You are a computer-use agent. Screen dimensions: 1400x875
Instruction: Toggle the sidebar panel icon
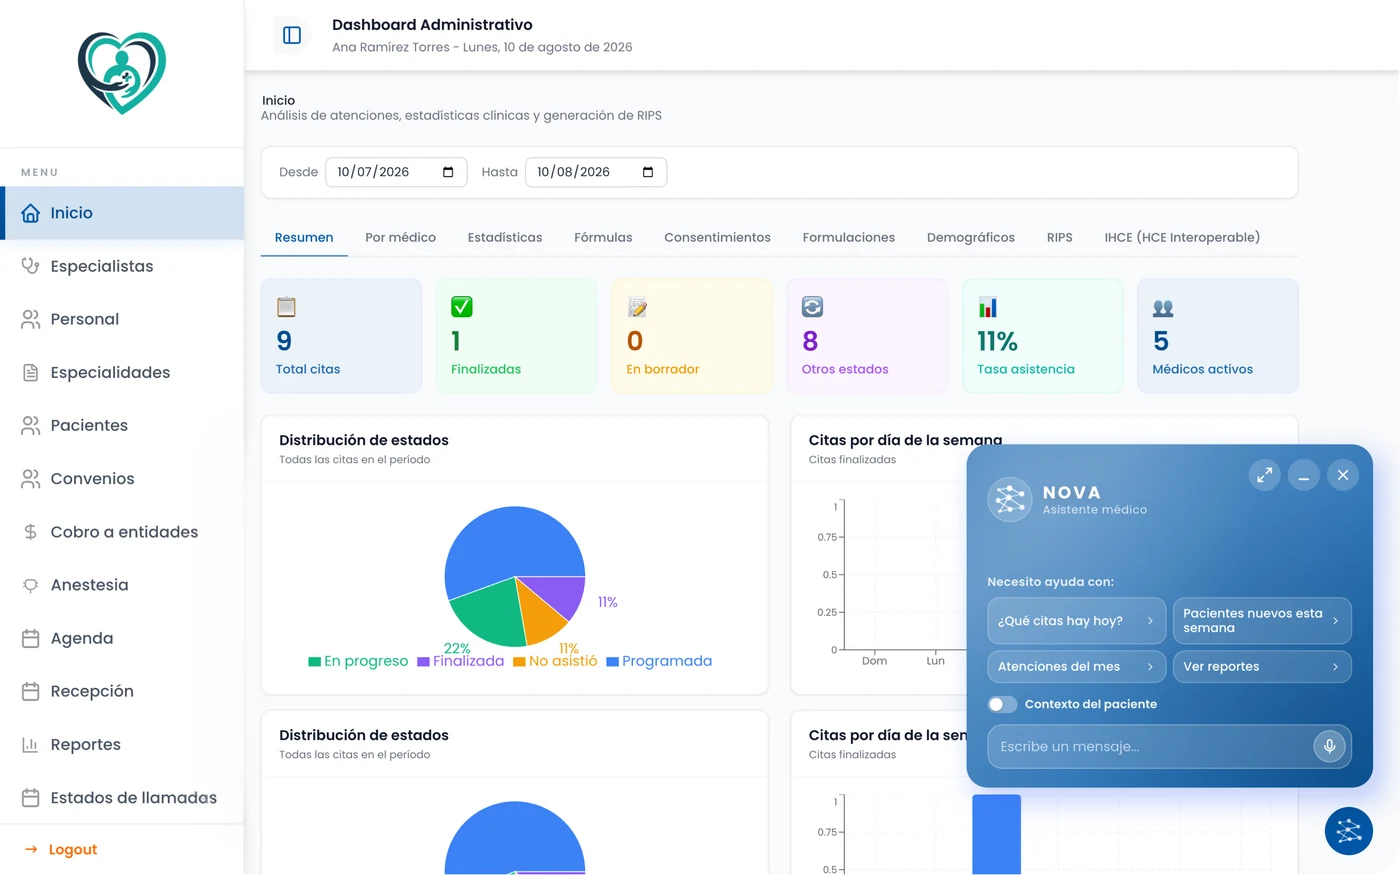click(x=292, y=35)
